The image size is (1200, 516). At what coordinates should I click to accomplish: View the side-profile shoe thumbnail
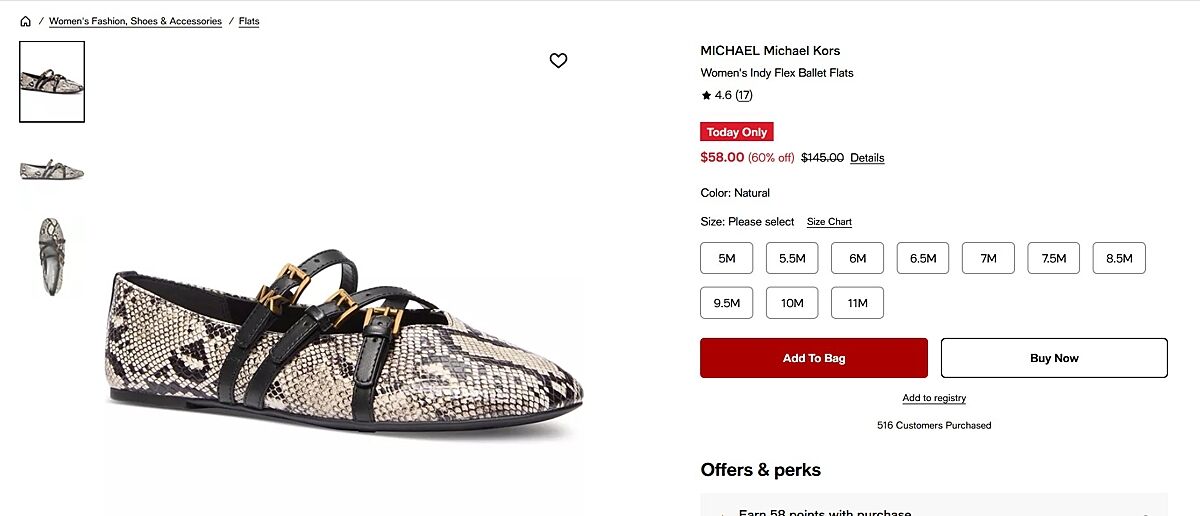[x=52, y=170]
